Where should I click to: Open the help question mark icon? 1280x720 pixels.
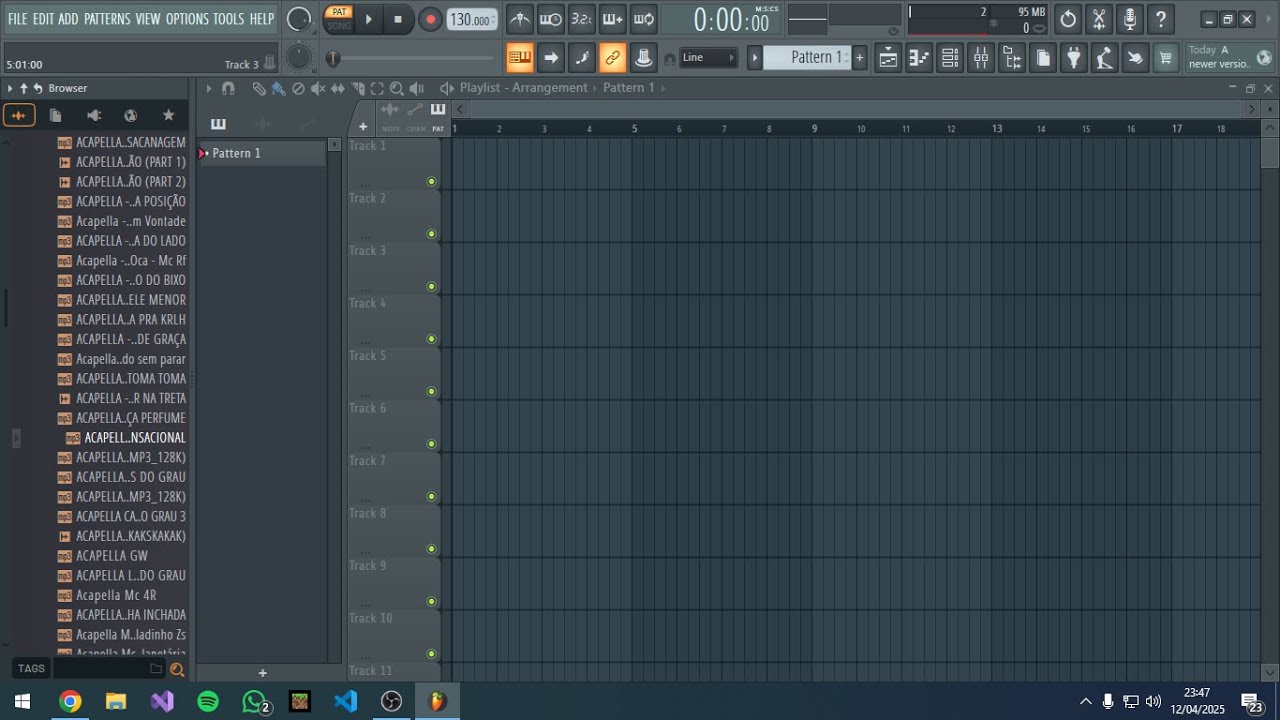1160,19
